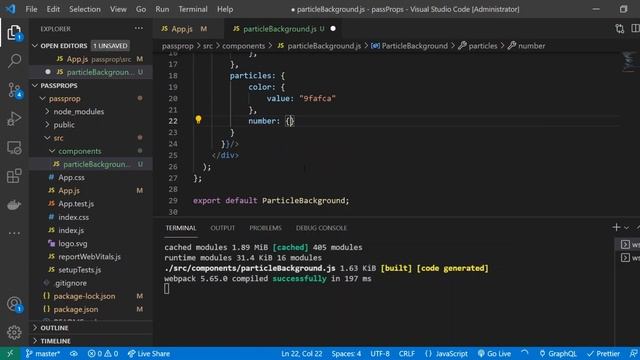
Task: Click errors and warnings count in status bar
Action: [x=103, y=353]
